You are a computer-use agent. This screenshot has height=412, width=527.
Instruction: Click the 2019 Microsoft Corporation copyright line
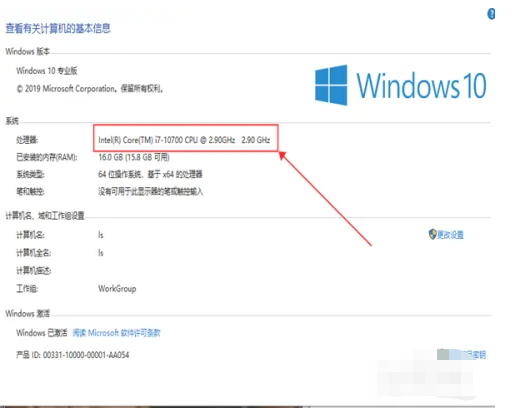coord(90,89)
